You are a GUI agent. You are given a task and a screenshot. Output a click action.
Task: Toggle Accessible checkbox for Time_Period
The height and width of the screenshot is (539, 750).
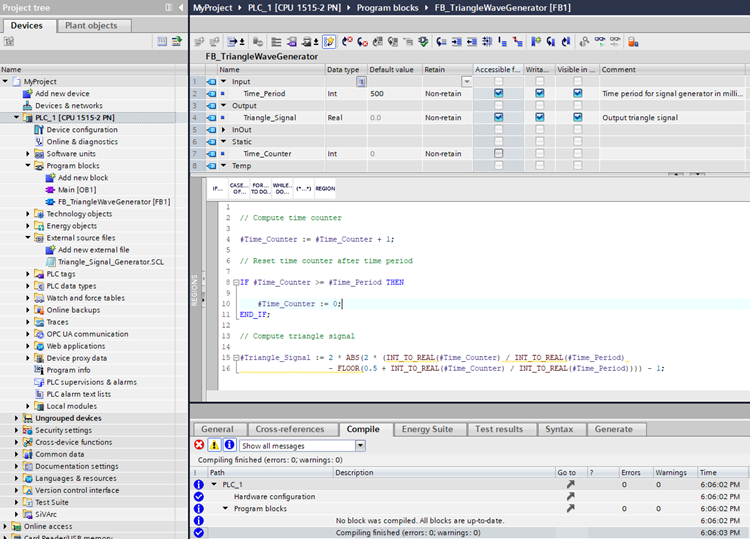(498, 93)
